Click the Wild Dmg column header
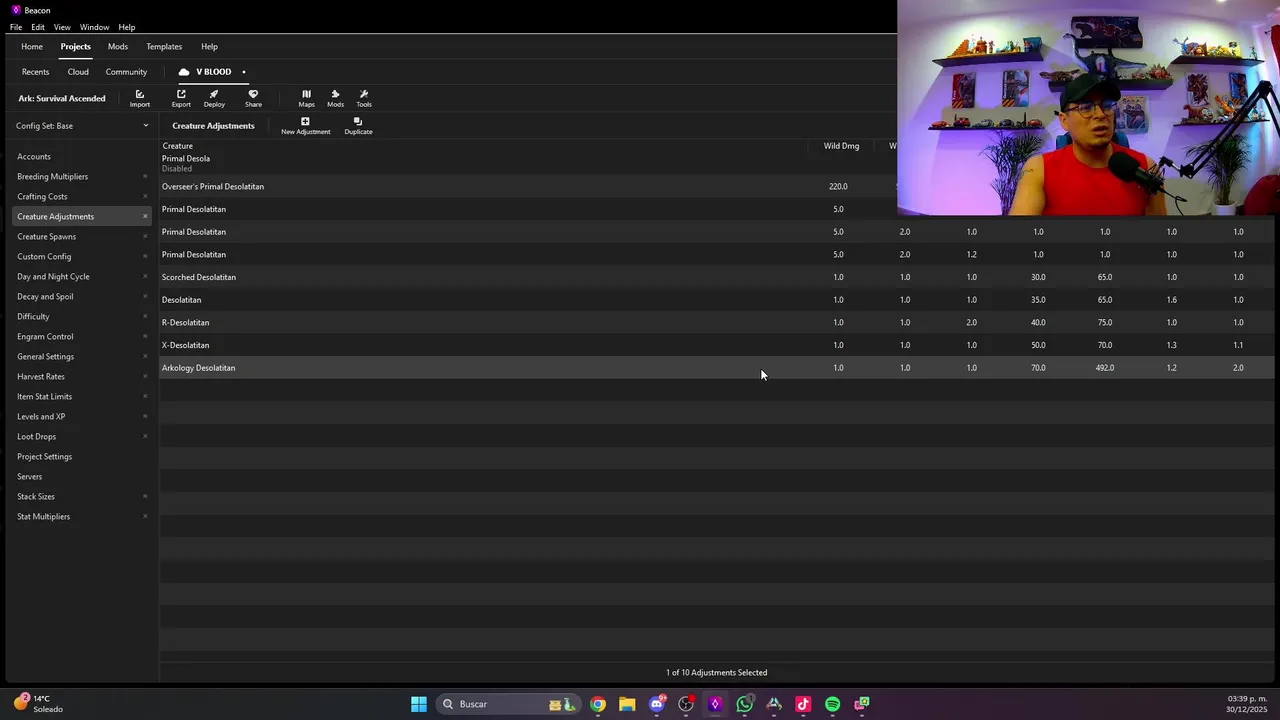The image size is (1280, 720). 841,146
